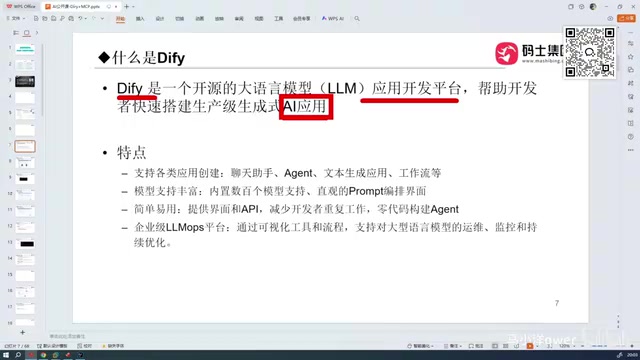Open slide 3 dark thumbnail
Viewport: 640px width, 360px height.
click(x=25, y=81)
